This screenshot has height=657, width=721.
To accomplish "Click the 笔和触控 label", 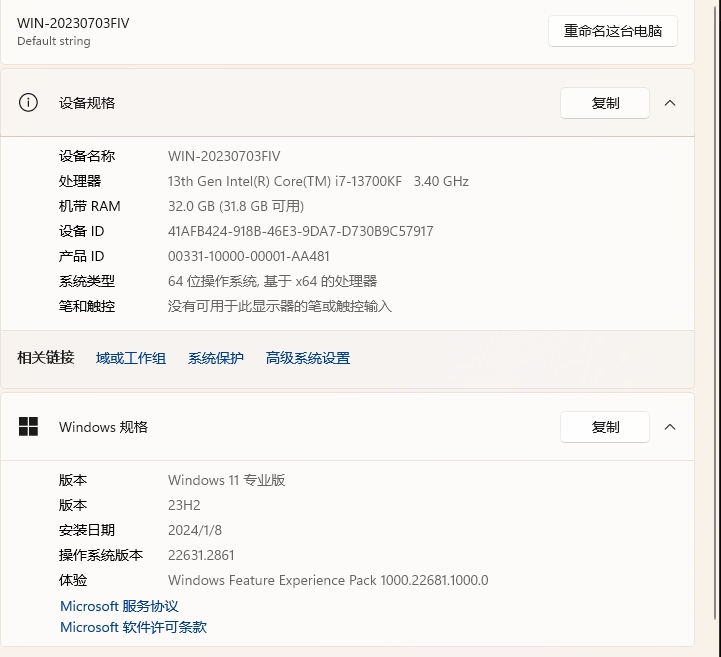I will coord(87,306).
